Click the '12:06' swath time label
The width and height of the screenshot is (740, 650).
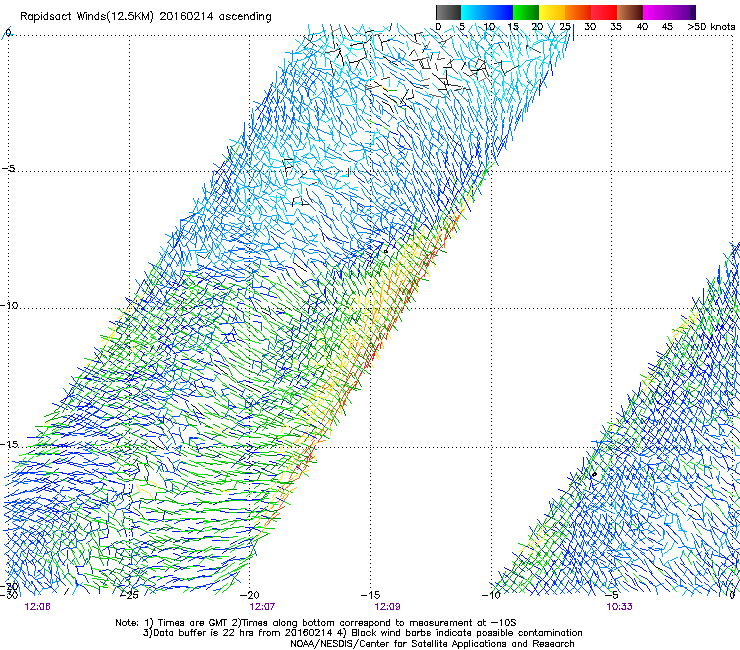click(x=38, y=607)
